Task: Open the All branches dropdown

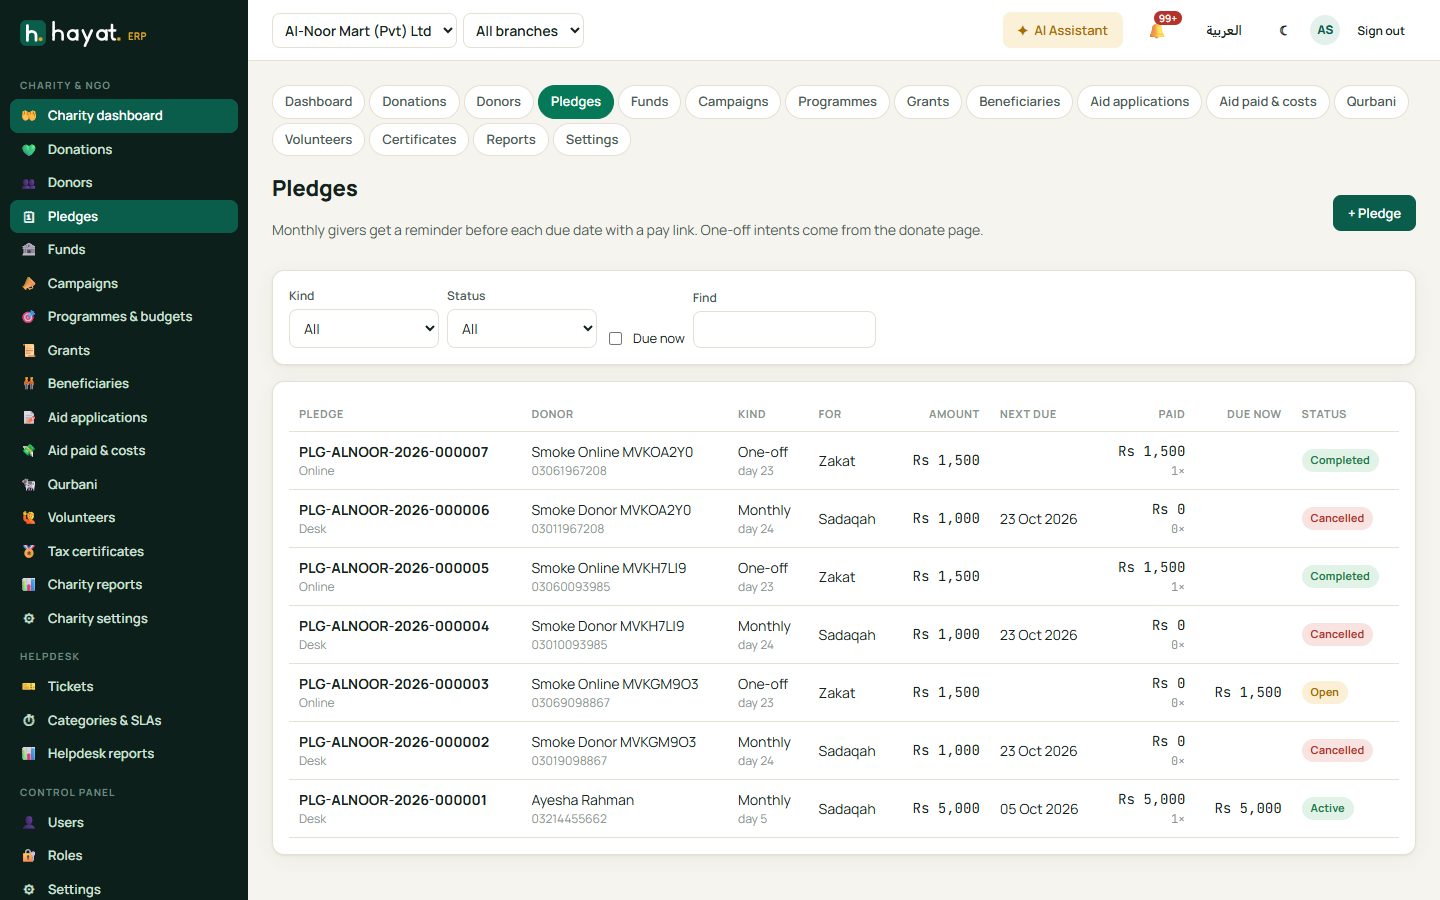Action: click(x=523, y=31)
